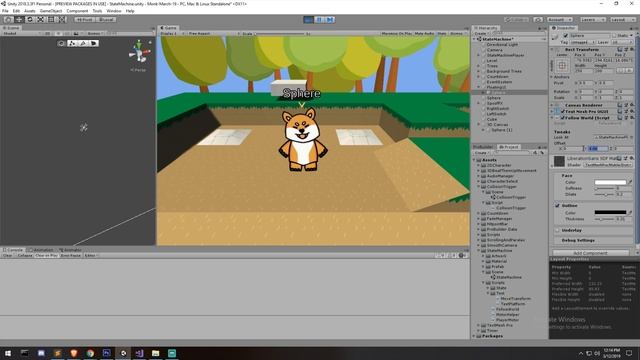Open the Window menu
Viewport: 640px width, 360px height.
(x=114, y=11)
